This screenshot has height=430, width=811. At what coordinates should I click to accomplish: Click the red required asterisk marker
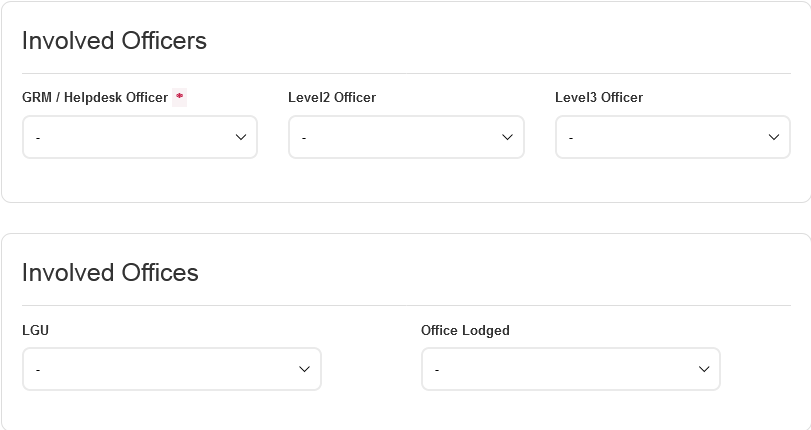click(180, 97)
